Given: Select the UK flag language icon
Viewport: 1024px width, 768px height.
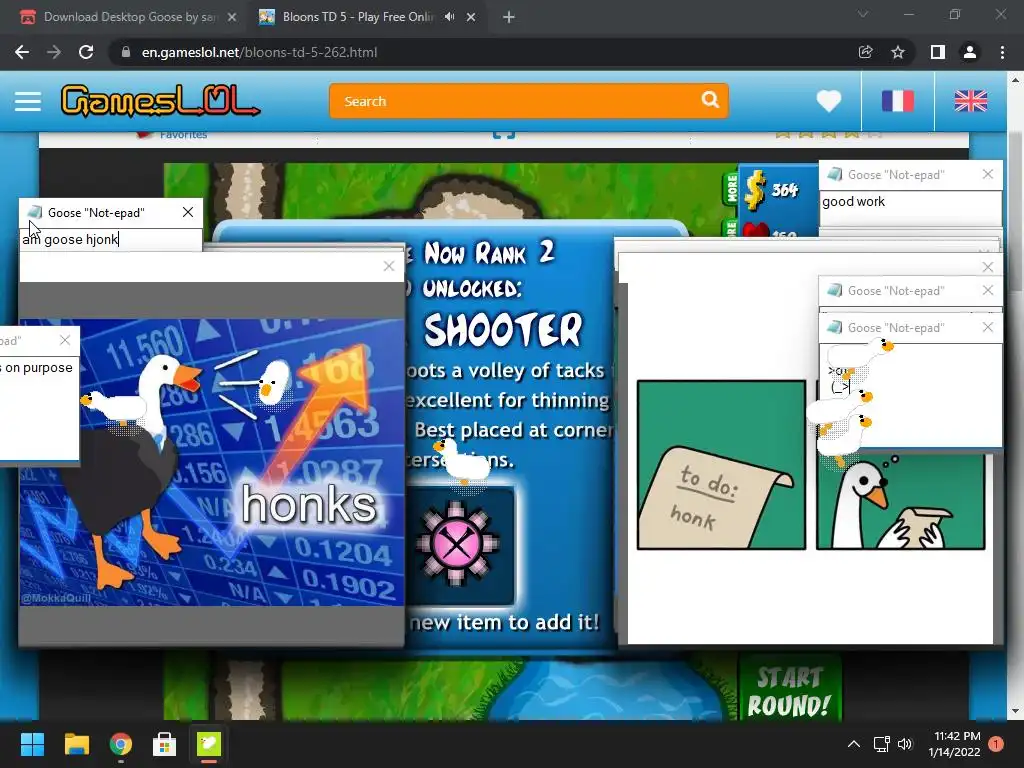Looking at the screenshot, I should click(x=970, y=101).
